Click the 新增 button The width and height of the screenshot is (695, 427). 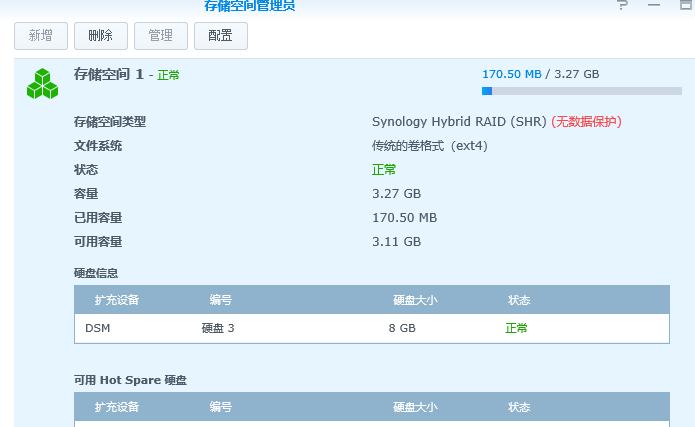tap(41, 36)
